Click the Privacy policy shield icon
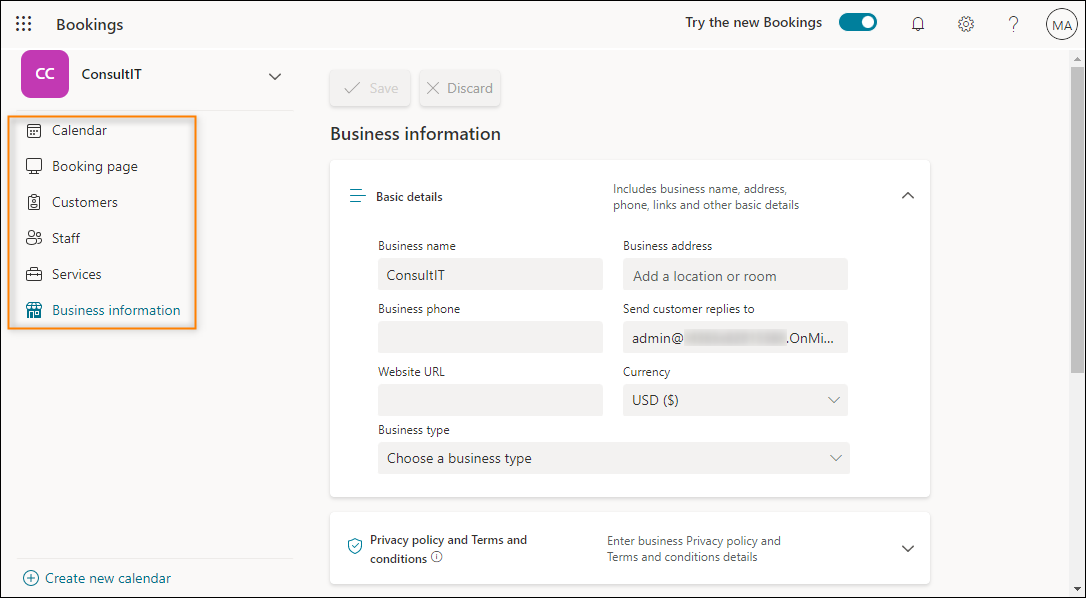This screenshot has width=1086, height=598. point(355,547)
